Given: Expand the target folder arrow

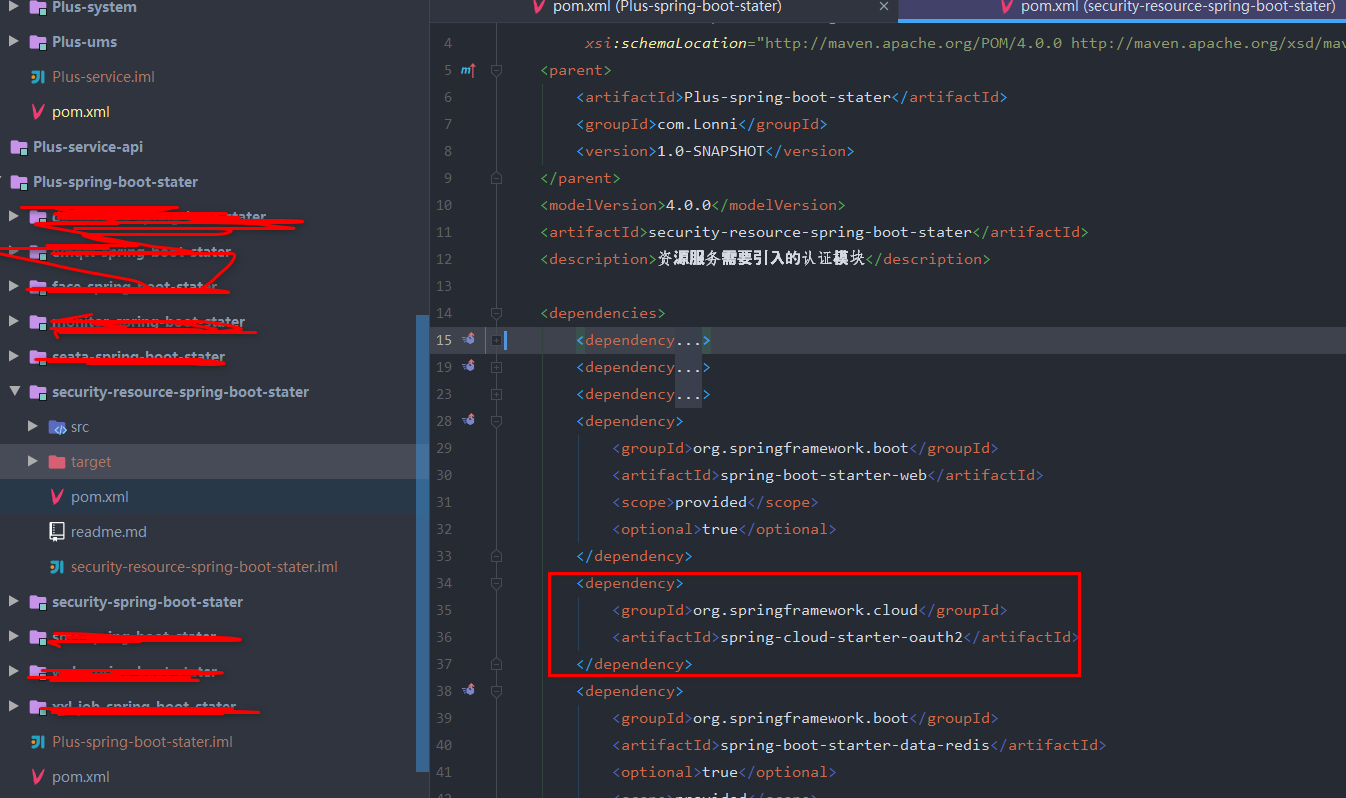Looking at the screenshot, I should click(33, 462).
